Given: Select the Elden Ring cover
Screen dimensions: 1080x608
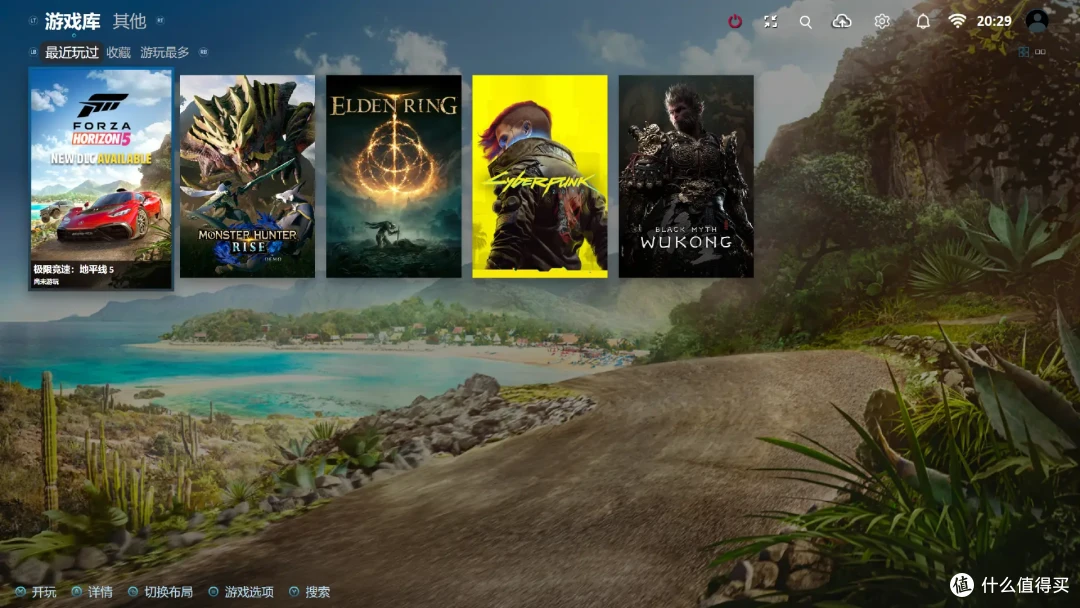Looking at the screenshot, I should point(393,176).
